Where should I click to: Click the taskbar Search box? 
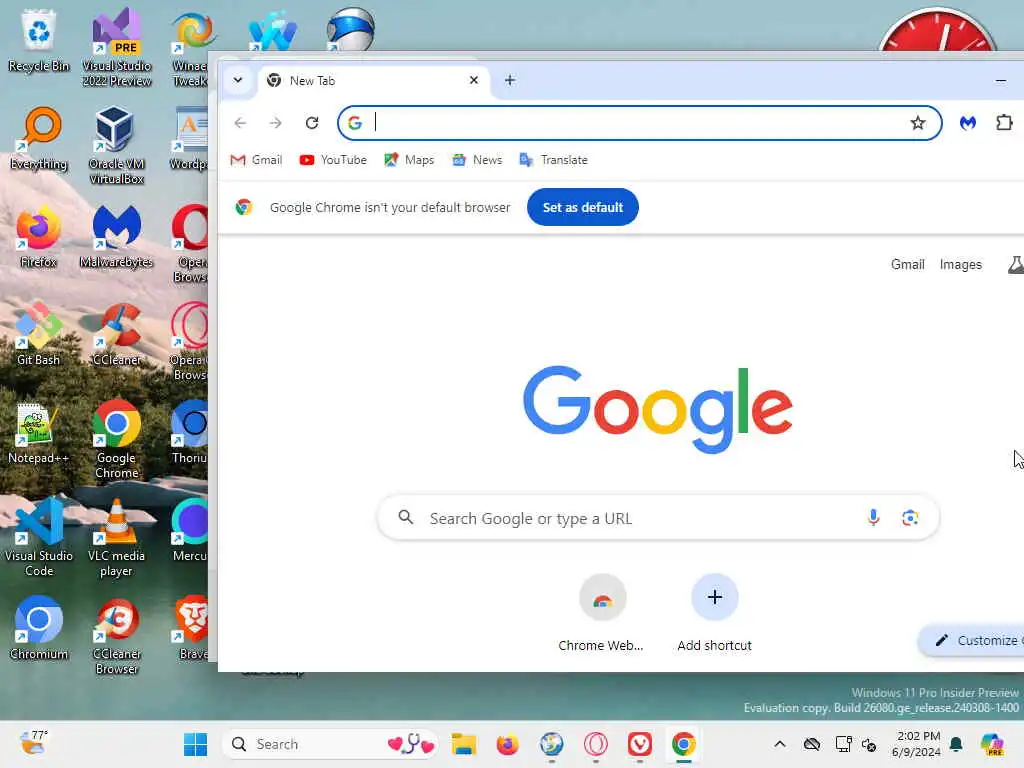pos(330,744)
